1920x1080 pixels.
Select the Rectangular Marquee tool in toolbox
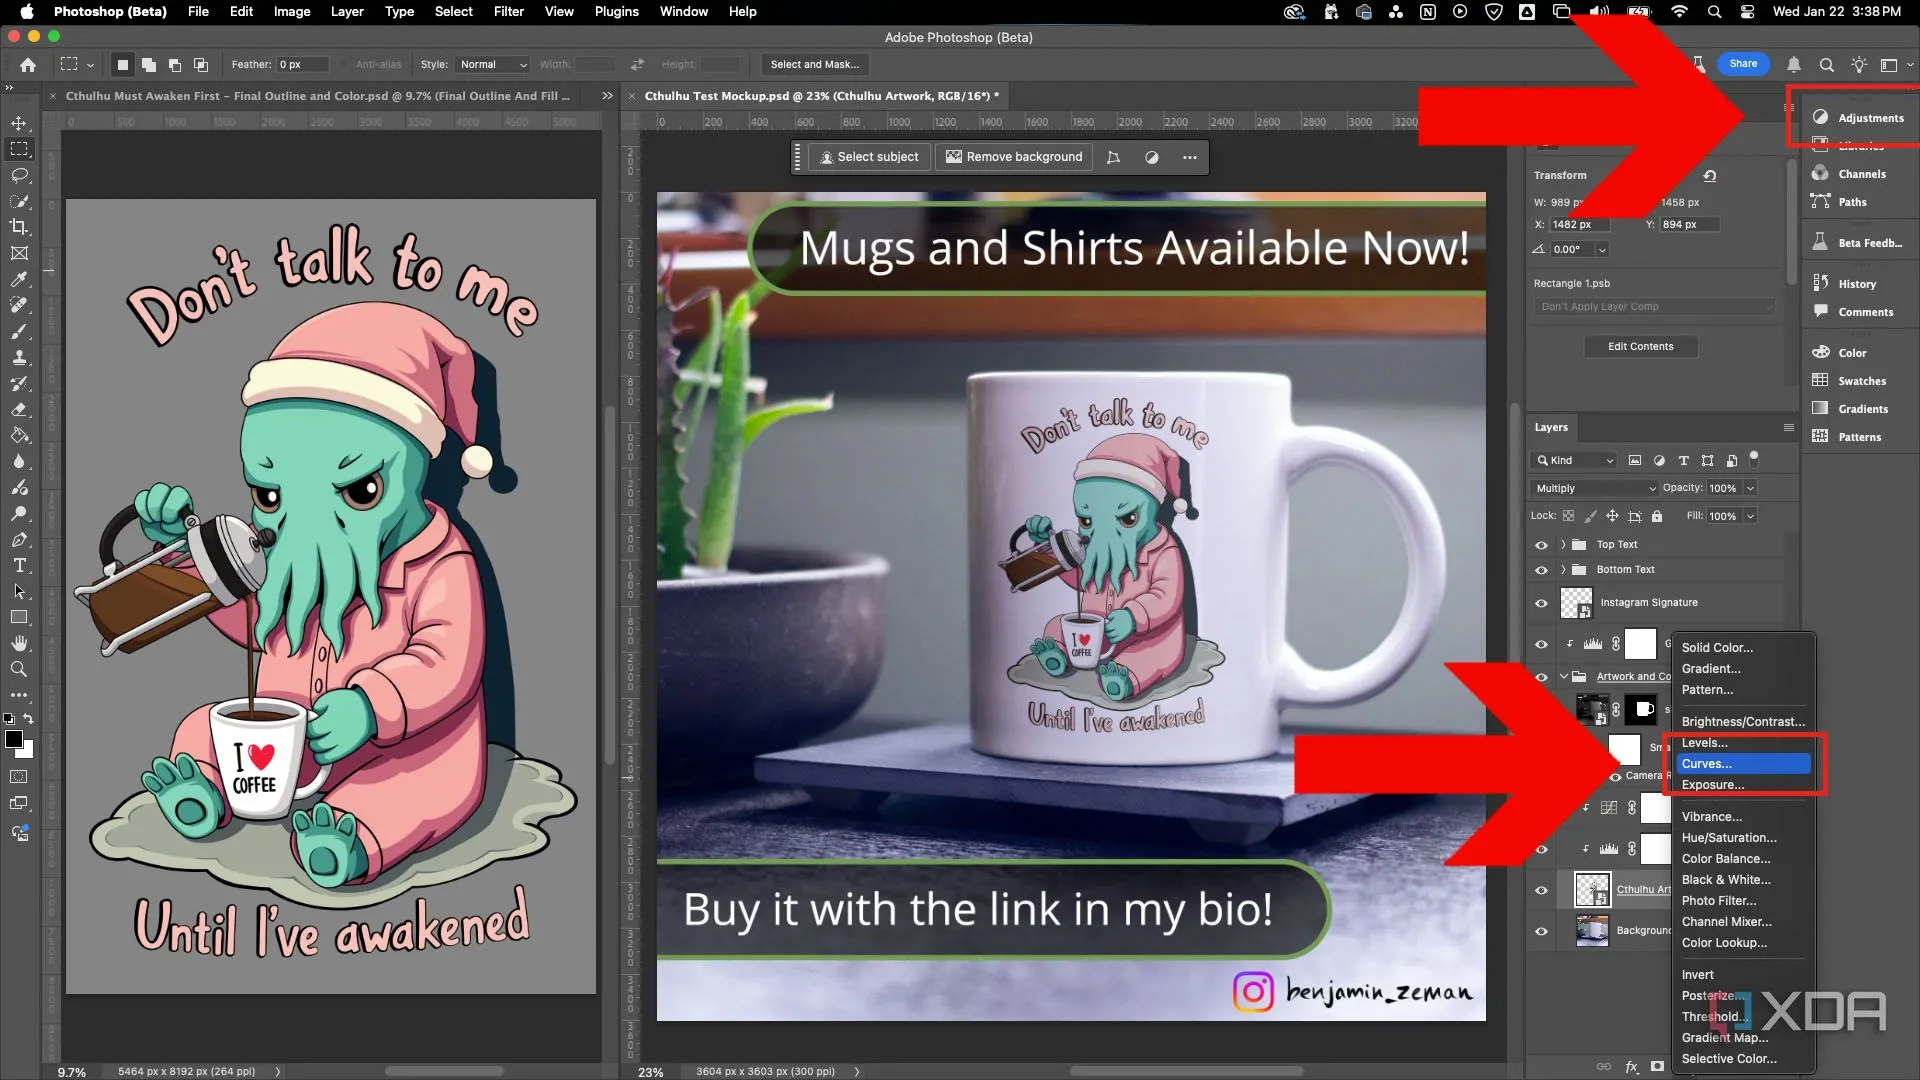(x=19, y=149)
